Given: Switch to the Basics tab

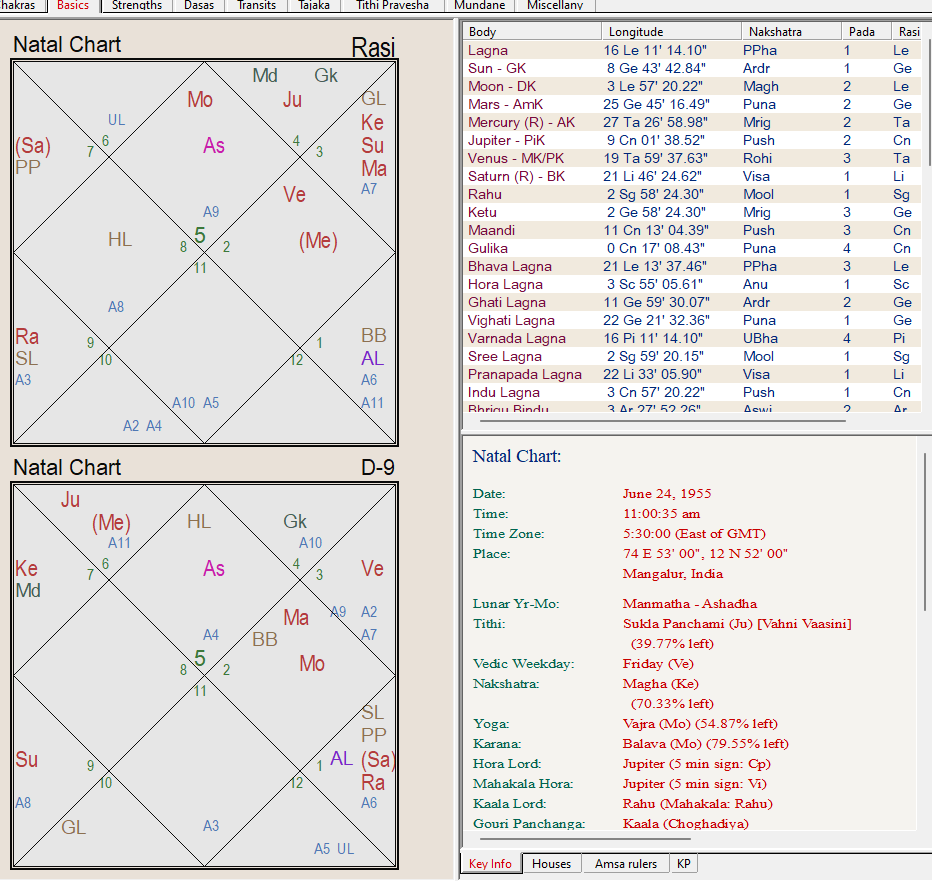Looking at the screenshot, I should click(74, 5).
